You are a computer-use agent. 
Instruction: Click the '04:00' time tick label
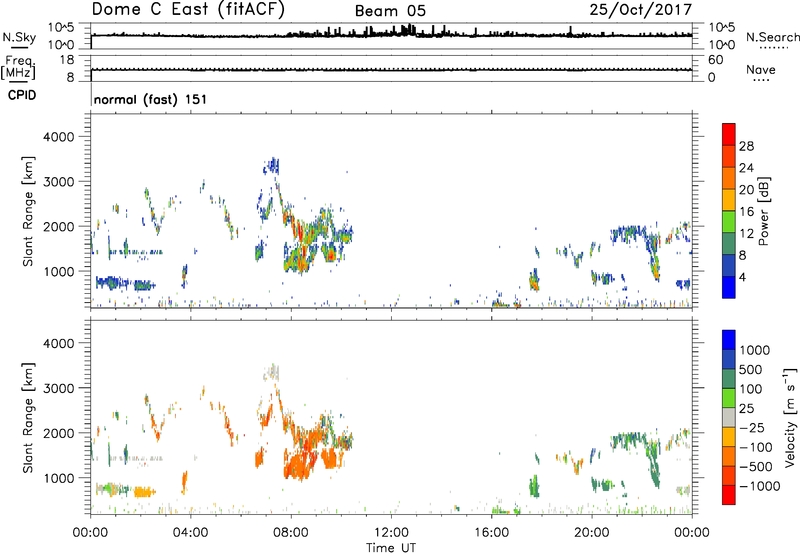coord(190,533)
